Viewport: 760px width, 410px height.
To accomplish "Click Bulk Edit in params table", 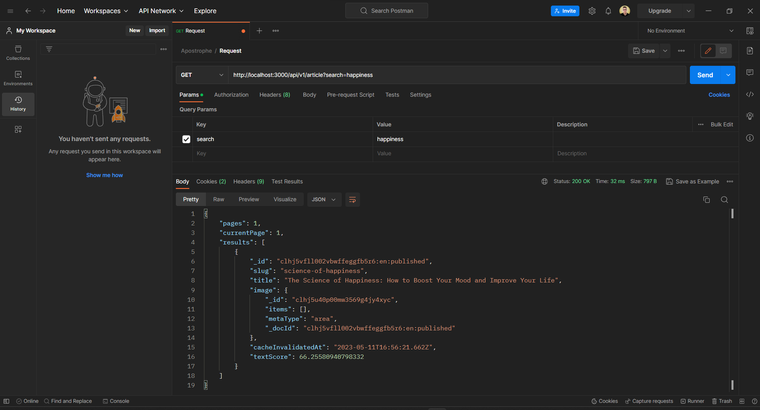I will point(721,125).
